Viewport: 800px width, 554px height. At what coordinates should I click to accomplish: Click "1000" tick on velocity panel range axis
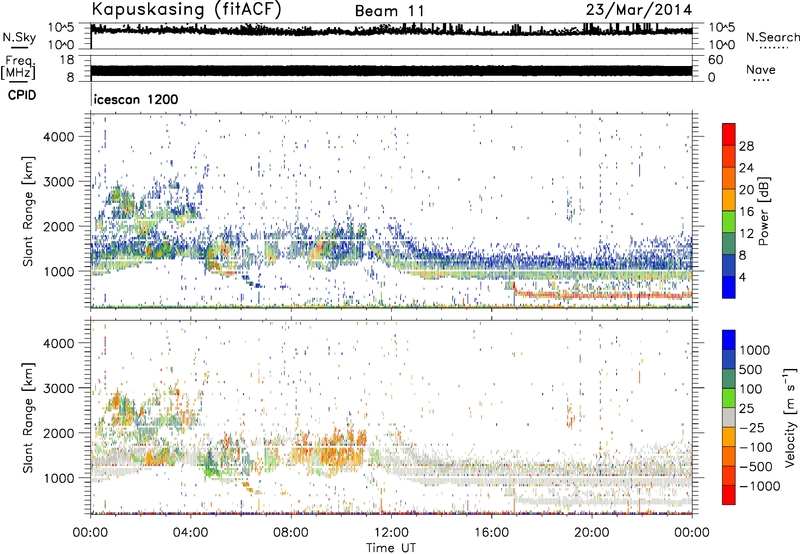58,478
